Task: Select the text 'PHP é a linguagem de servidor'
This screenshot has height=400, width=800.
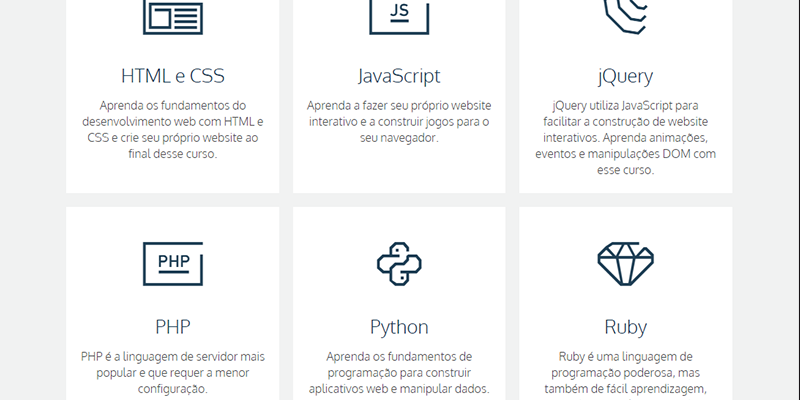Action: tap(159, 357)
